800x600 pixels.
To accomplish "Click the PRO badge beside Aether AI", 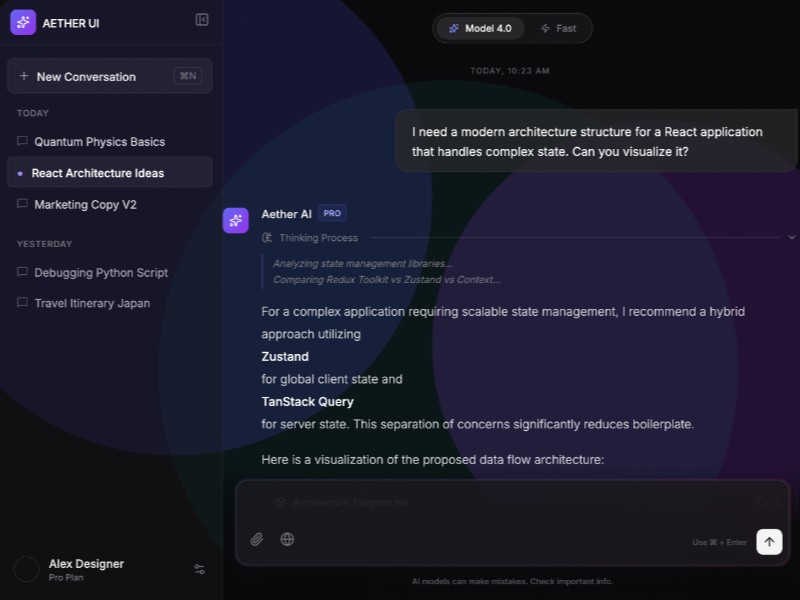I will coord(333,213).
